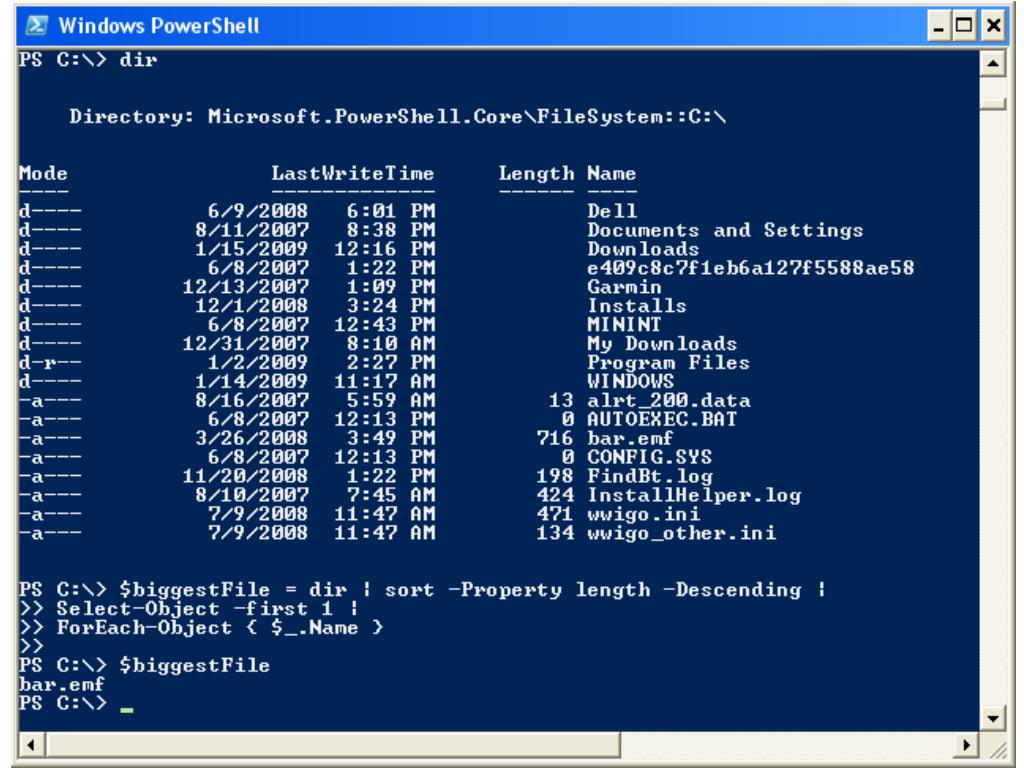Click the 'd-r--' mode of Program Files

click(50, 362)
